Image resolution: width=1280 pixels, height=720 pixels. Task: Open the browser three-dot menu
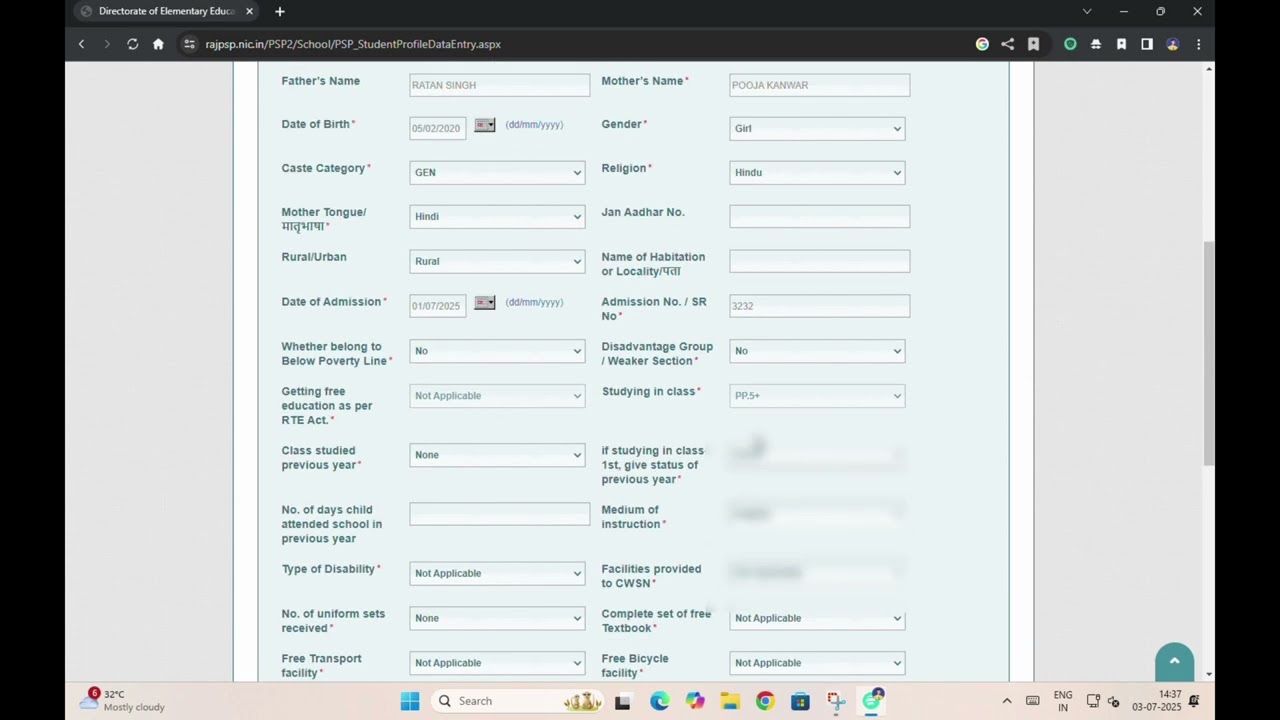[x=1198, y=44]
